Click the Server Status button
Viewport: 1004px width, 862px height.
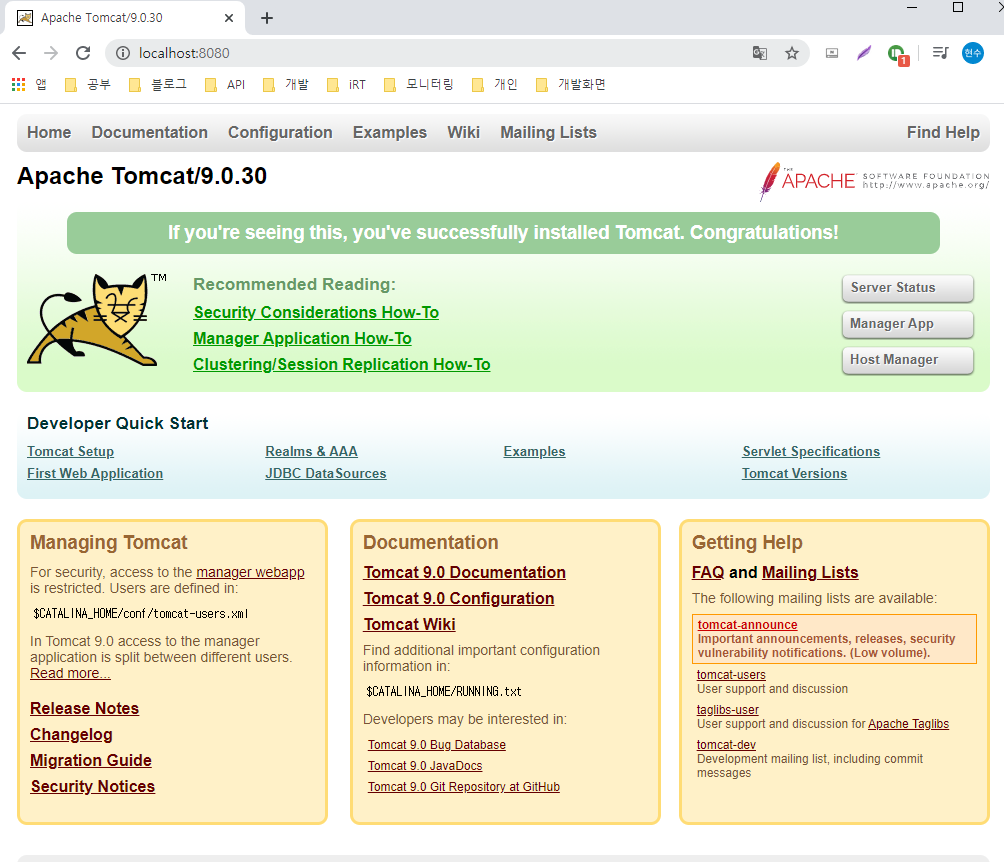(907, 288)
